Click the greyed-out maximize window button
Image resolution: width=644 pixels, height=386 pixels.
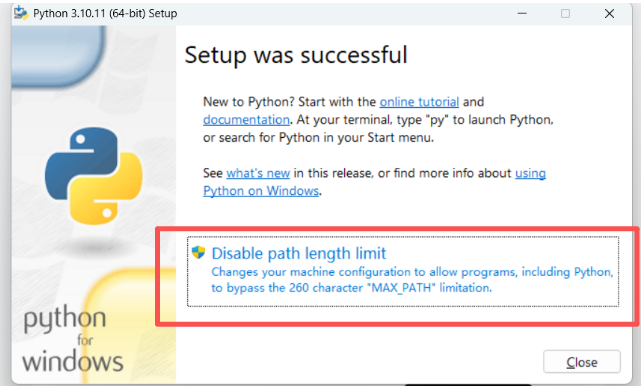pos(566,14)
